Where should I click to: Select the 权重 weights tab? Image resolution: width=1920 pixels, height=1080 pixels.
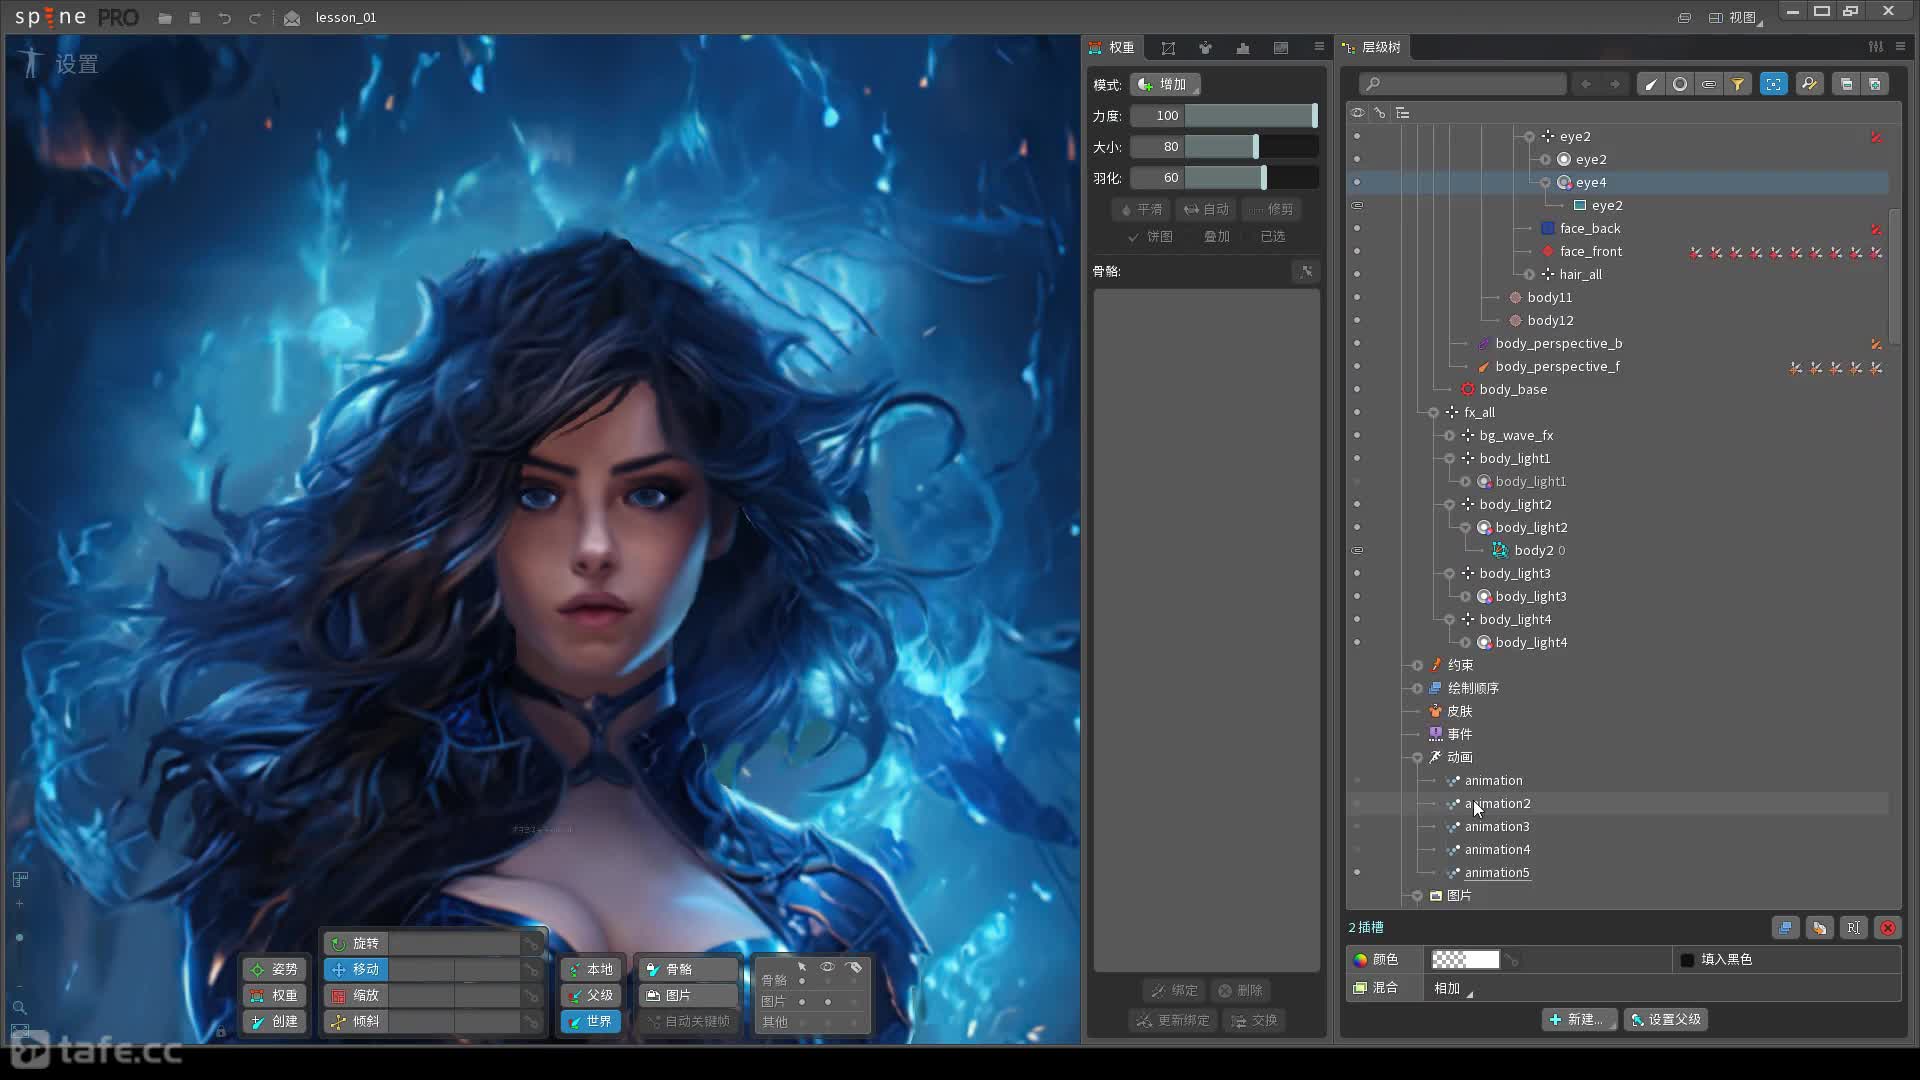[x=1111, y=48]
